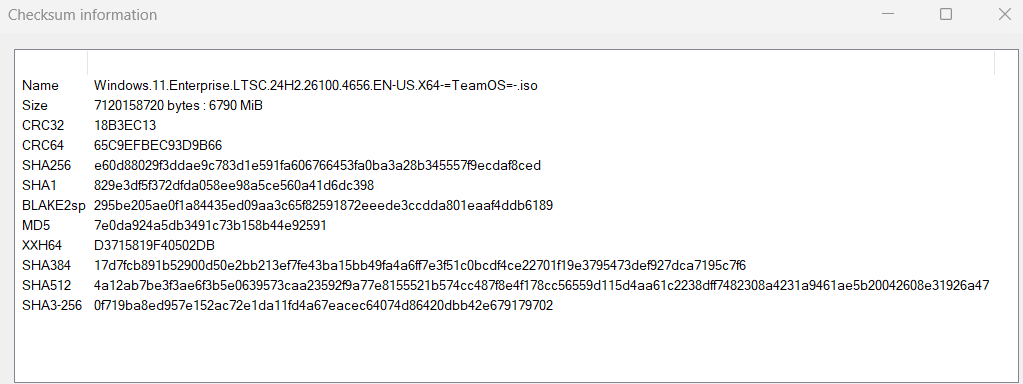The height and width of the screenshot is (384, 1023).
Task: Click the SHA256 hash value
Action: 317,166
